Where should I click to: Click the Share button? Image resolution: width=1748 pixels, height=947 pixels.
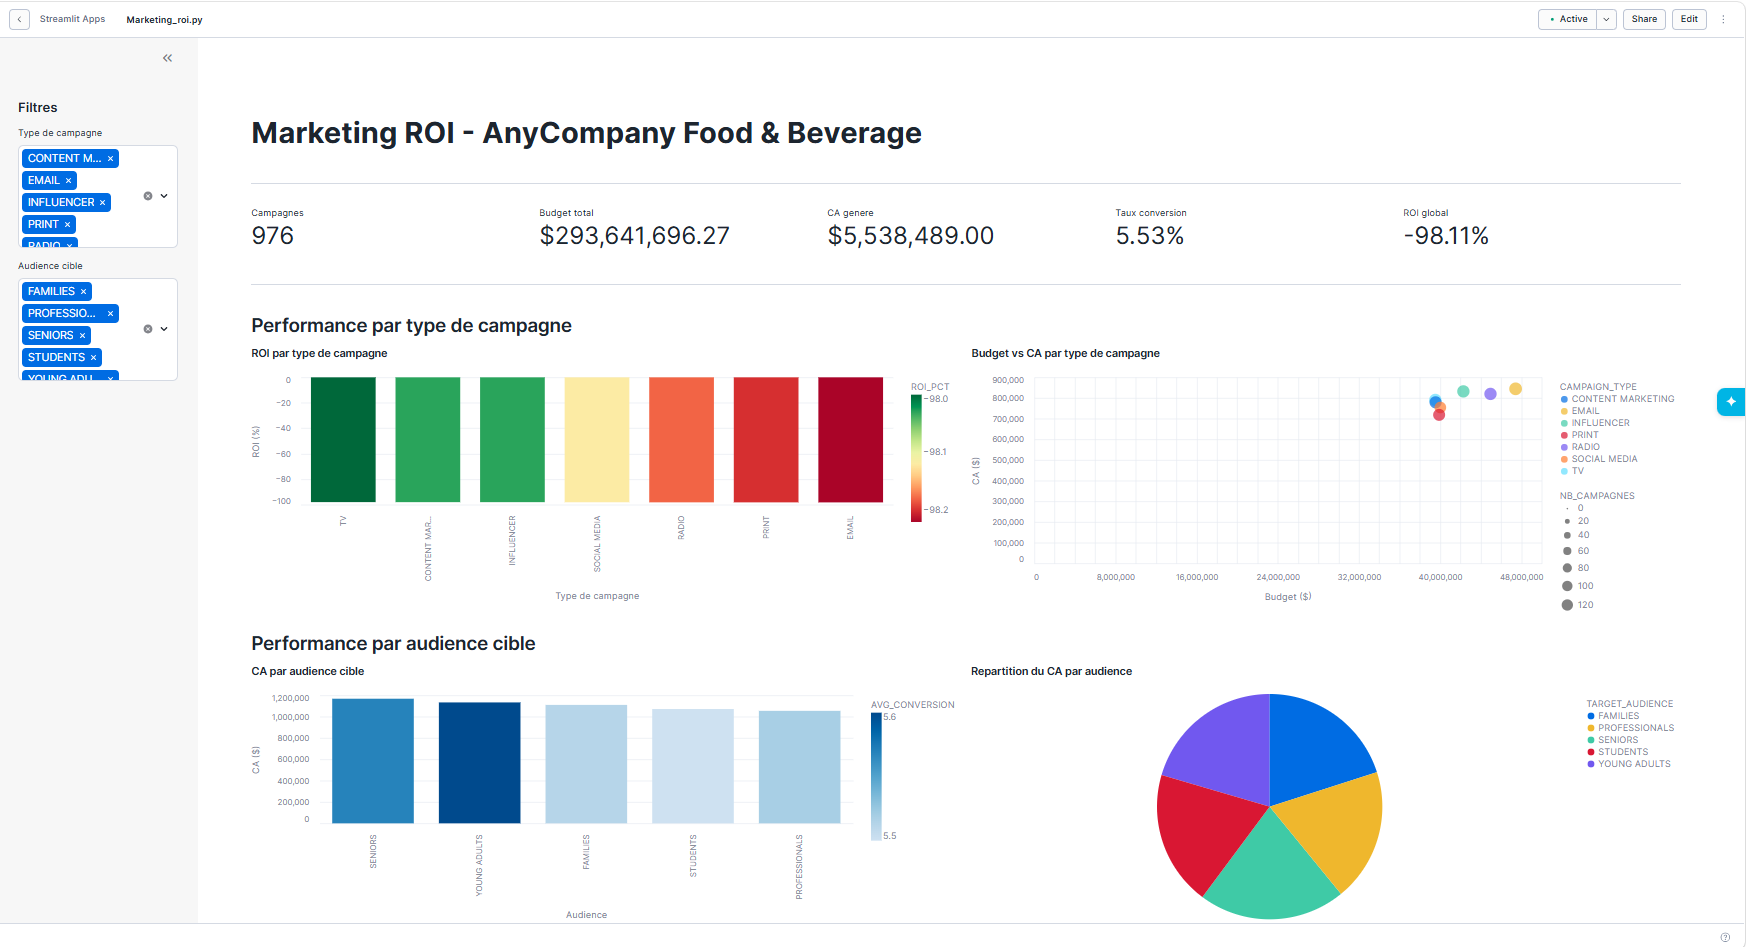(1644, 19)
